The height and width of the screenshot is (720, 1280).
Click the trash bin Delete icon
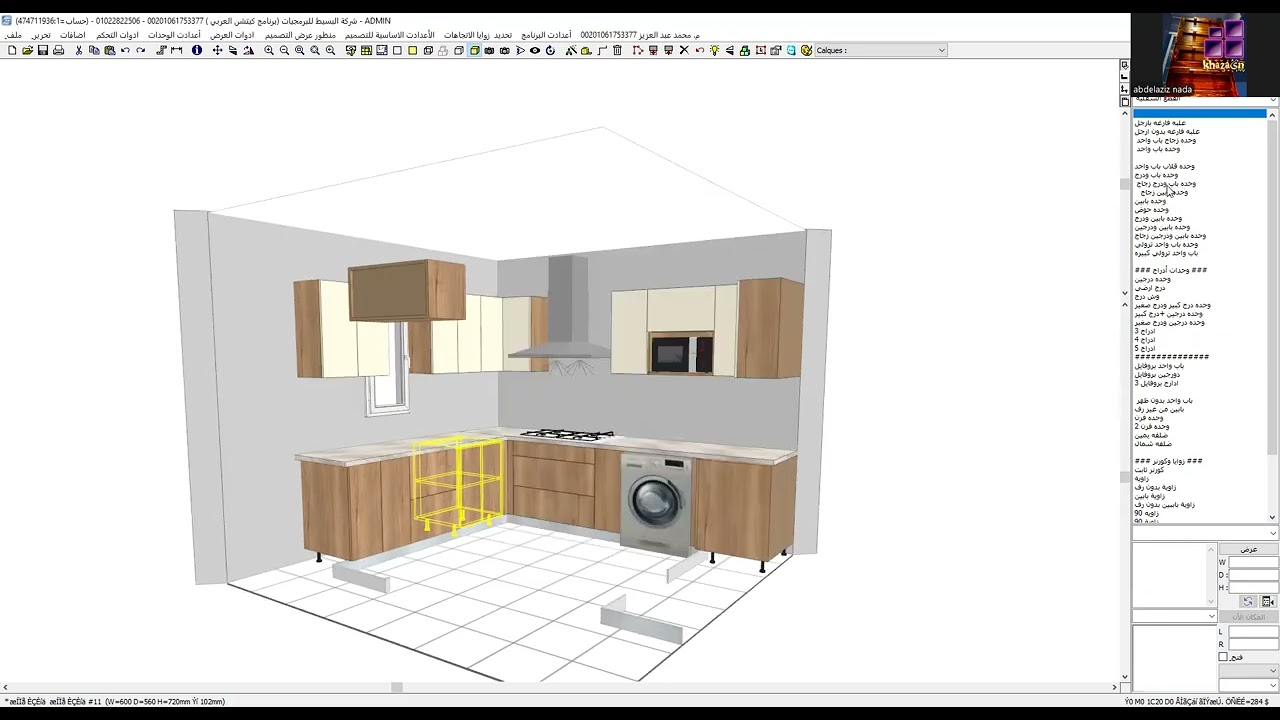pyautogui.click(x=617, y=50)
